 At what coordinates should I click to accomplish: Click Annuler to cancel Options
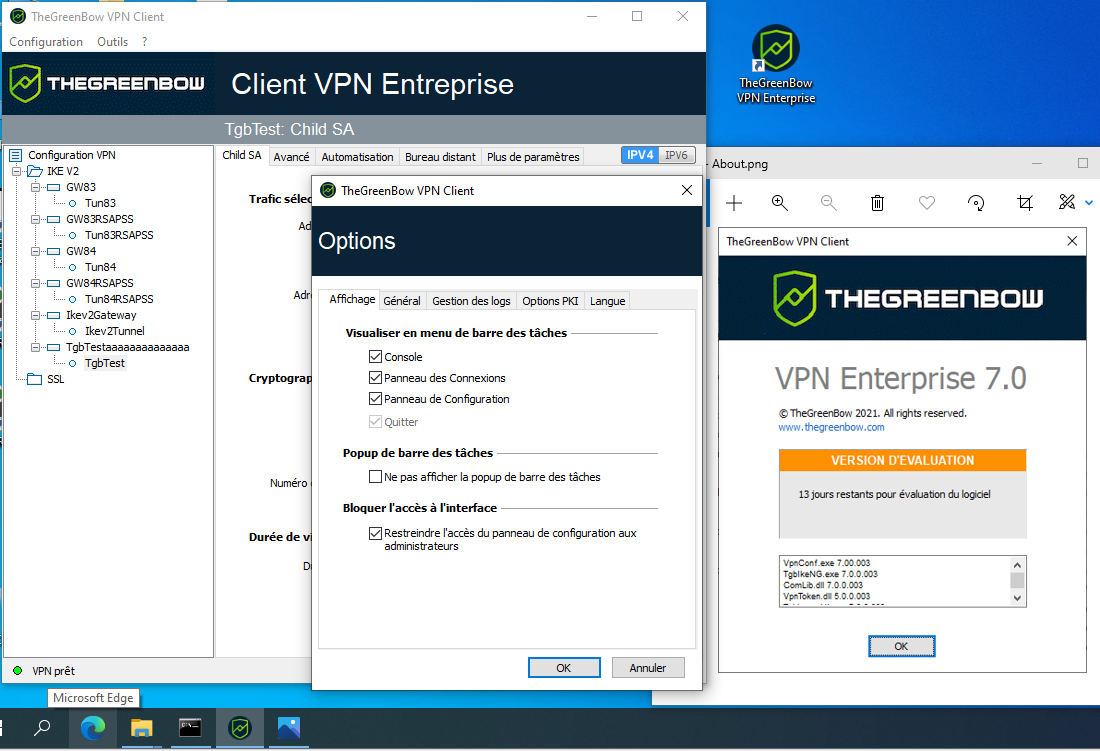click(648, 668)
